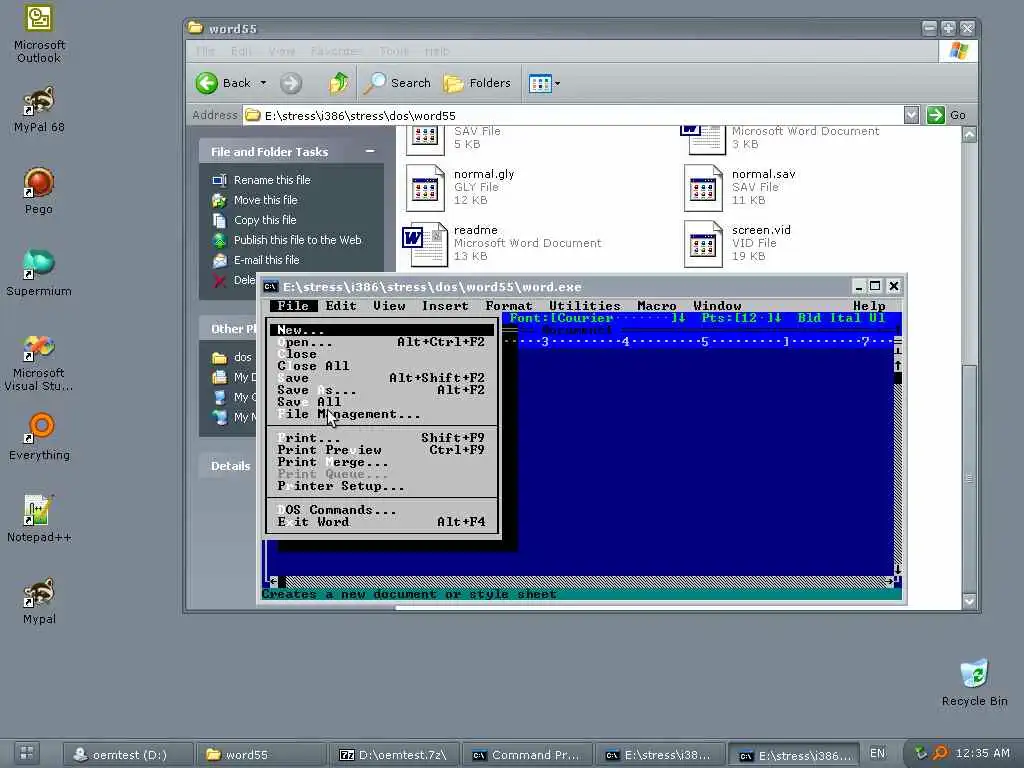Open the View menu in Word
Viewport: 1024px width, 768px height.
point(389,306)
